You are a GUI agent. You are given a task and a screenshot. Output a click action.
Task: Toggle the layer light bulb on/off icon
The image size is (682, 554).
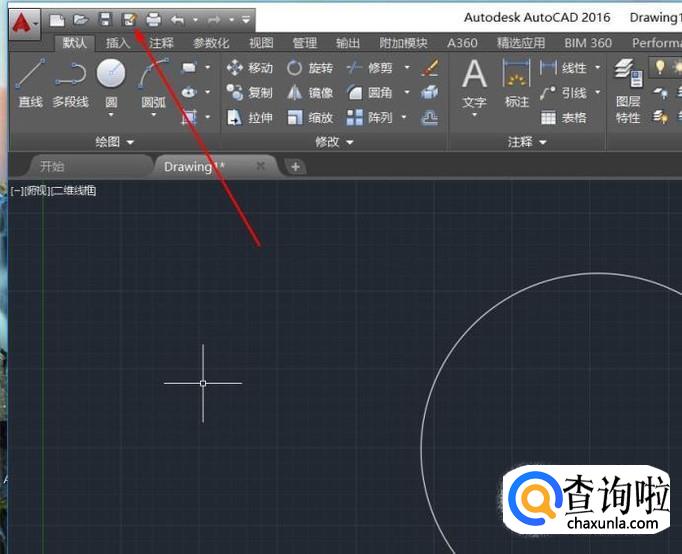(660, 67)
